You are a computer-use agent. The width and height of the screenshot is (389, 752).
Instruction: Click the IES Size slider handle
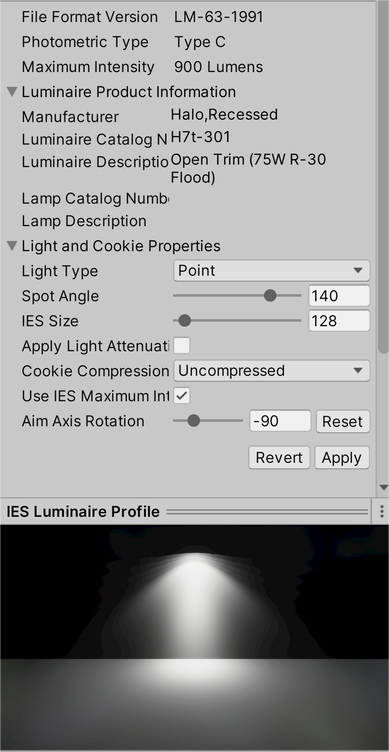tap(185, 320)
